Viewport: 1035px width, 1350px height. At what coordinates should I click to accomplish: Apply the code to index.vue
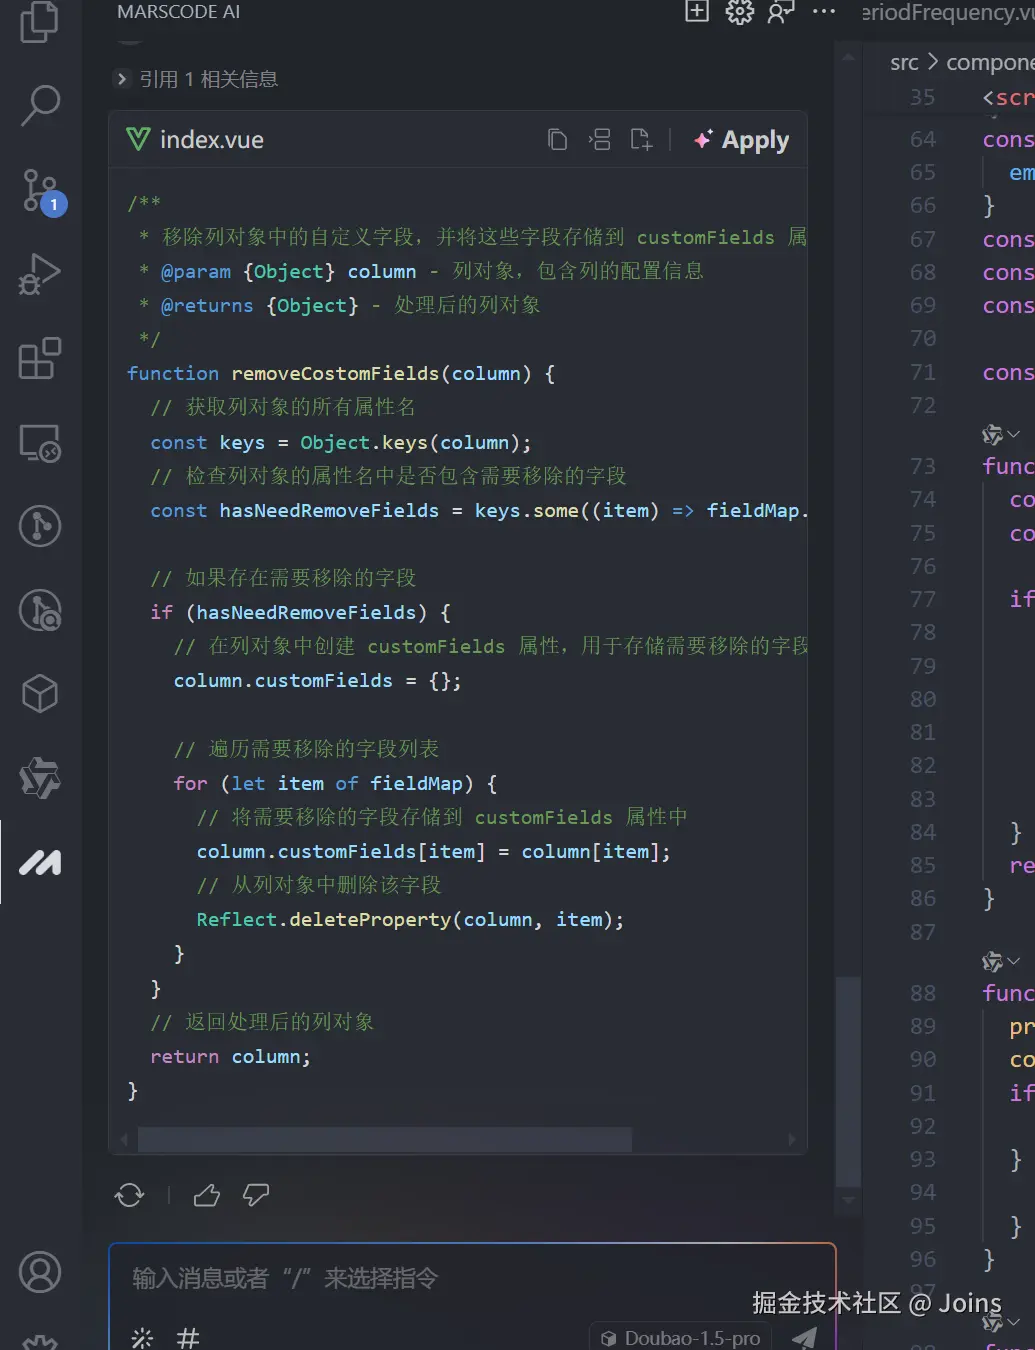click(742, 140)
